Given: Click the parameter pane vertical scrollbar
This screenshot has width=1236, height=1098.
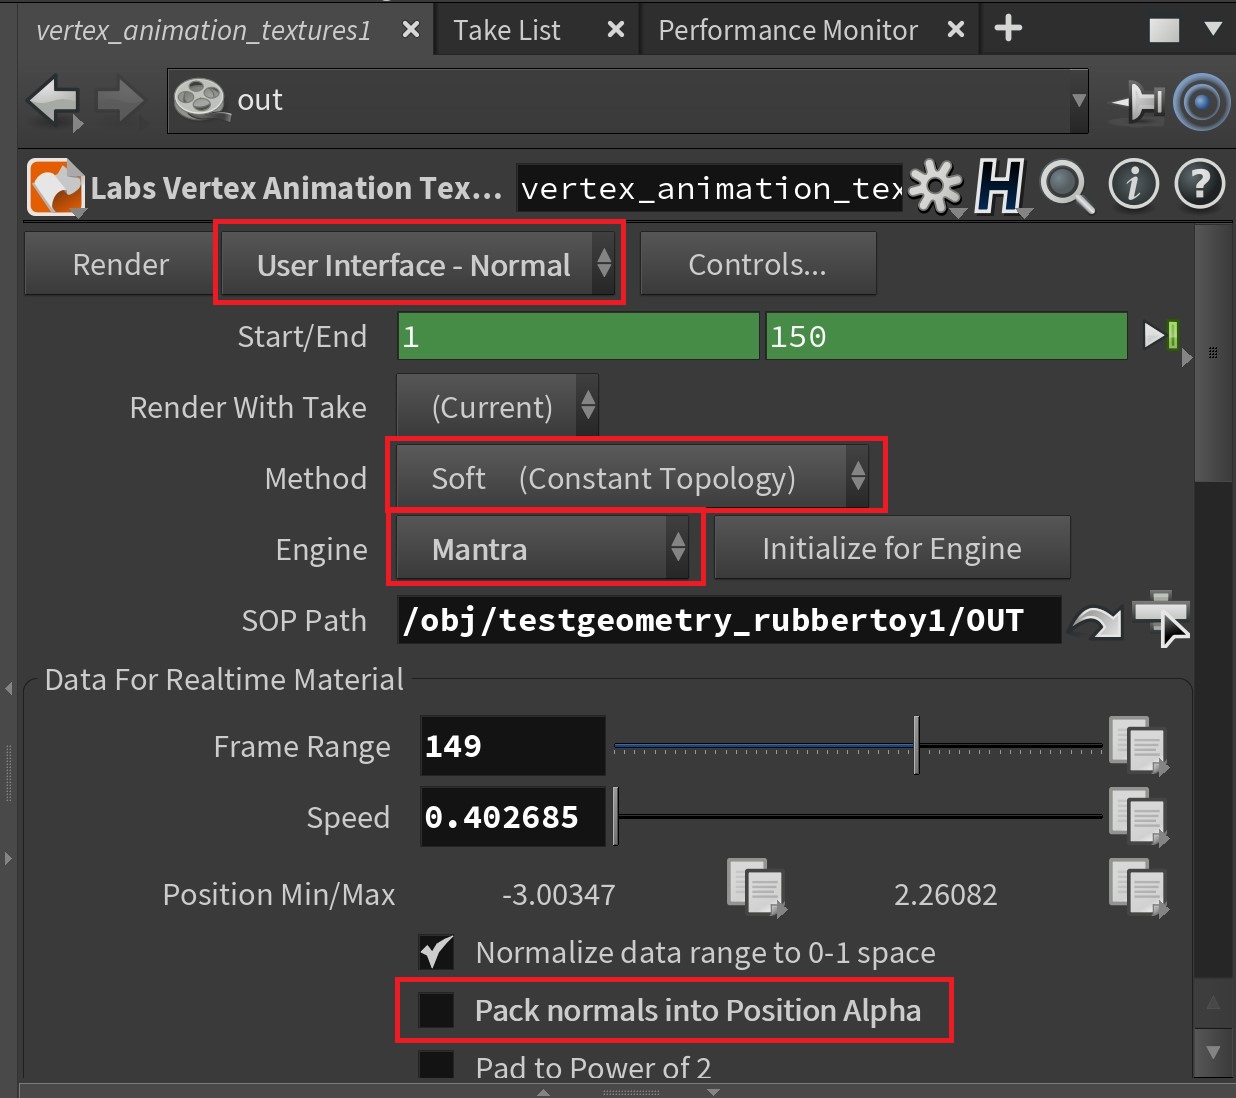Looking at the screenshot, I should tap(1213, 354).
